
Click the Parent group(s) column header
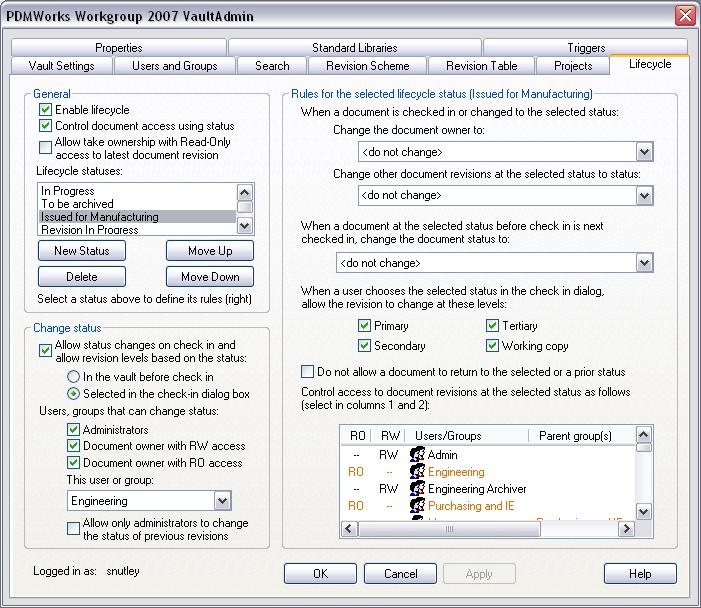click(x=582, y=435)
